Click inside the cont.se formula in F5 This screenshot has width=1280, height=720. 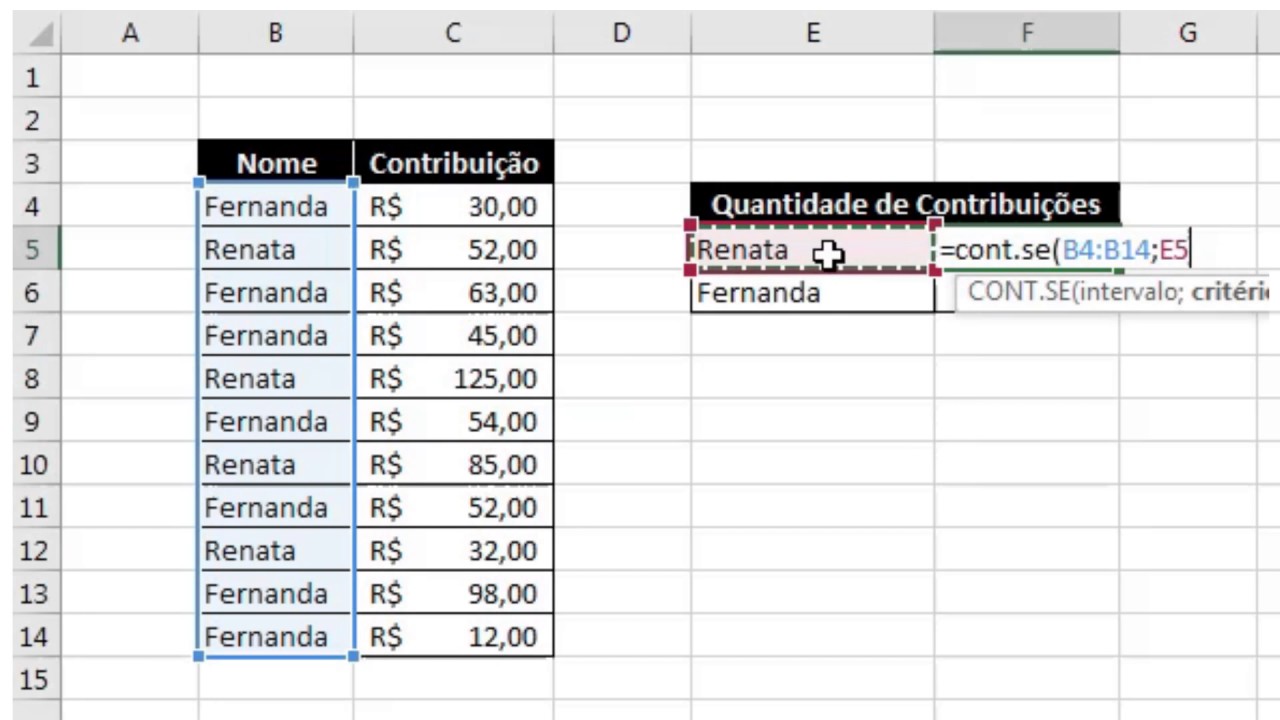point(1064,250)
